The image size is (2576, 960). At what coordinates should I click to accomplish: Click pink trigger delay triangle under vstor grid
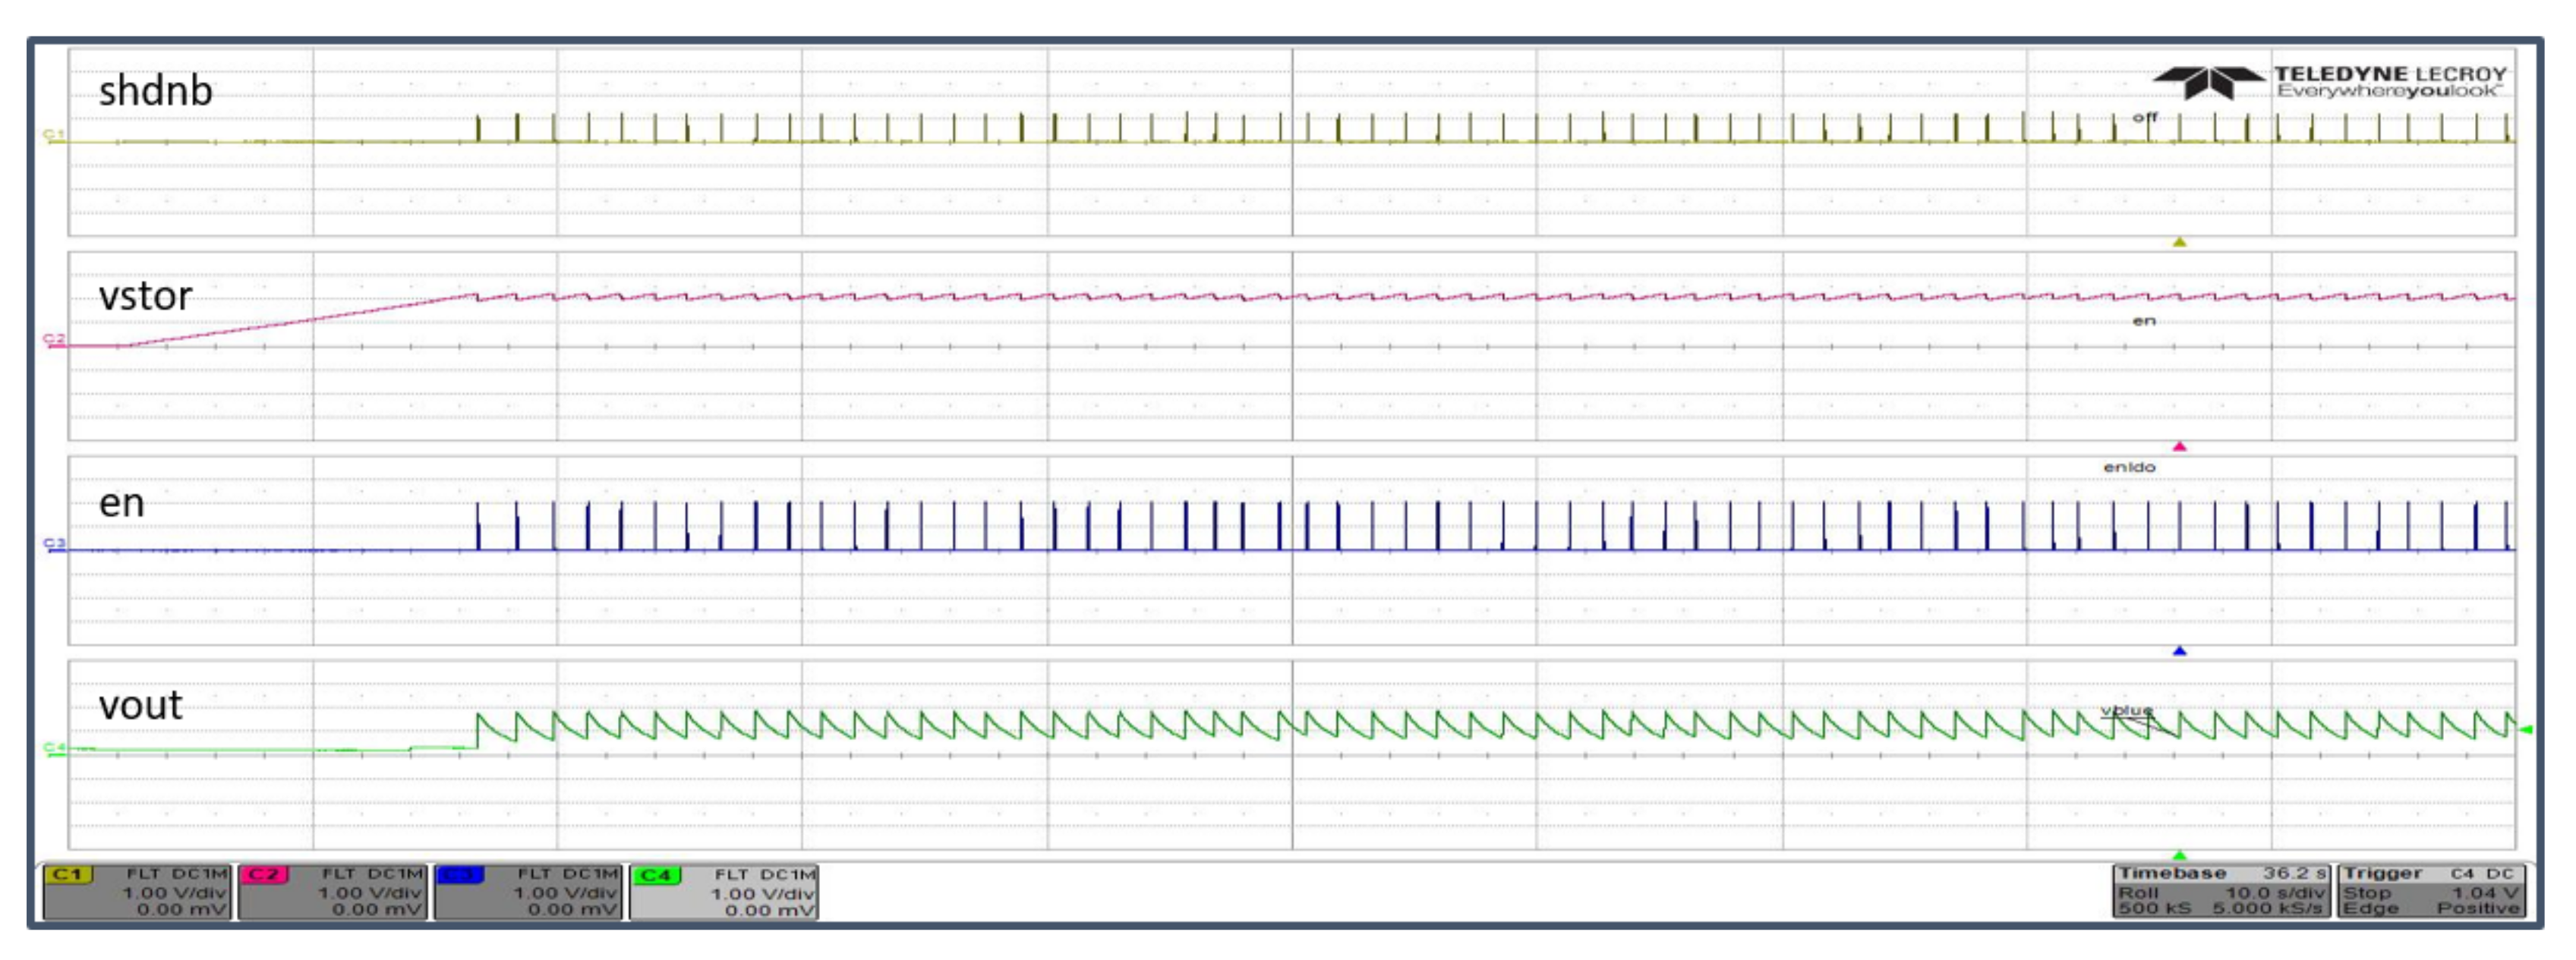2180,446
